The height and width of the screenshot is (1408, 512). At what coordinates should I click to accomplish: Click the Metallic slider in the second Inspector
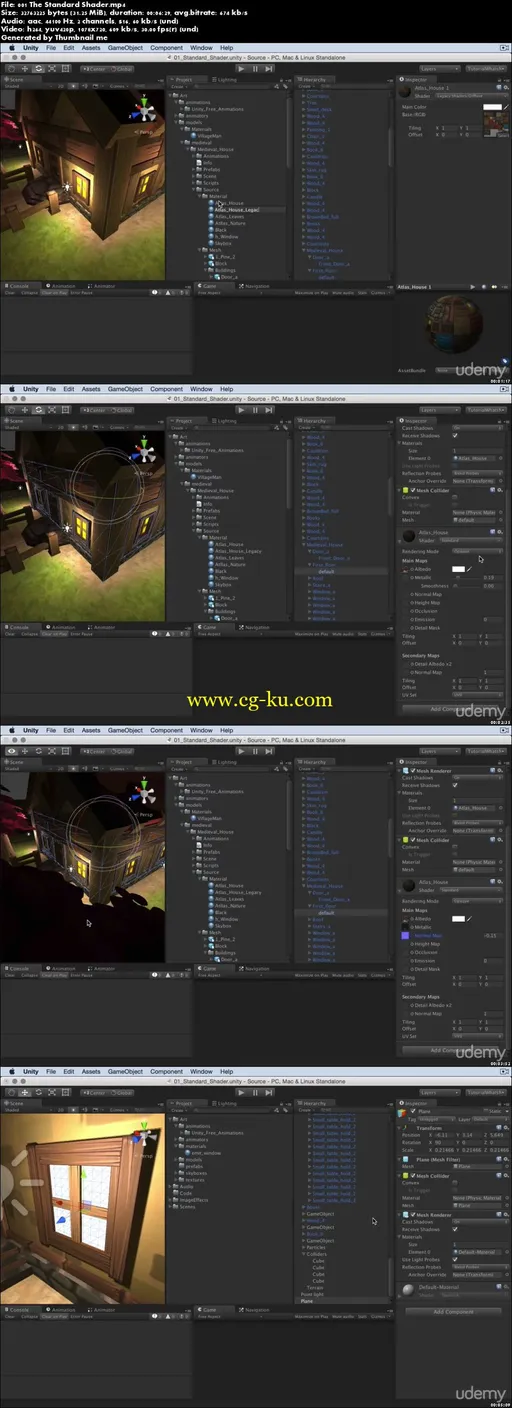[467, 577]
